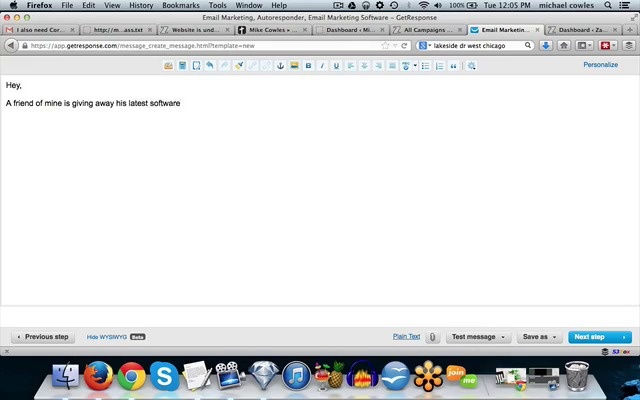Align text to the right
The width and height of the screenshot is (640, 400).
pyautogui.click(x=378, y=66)
